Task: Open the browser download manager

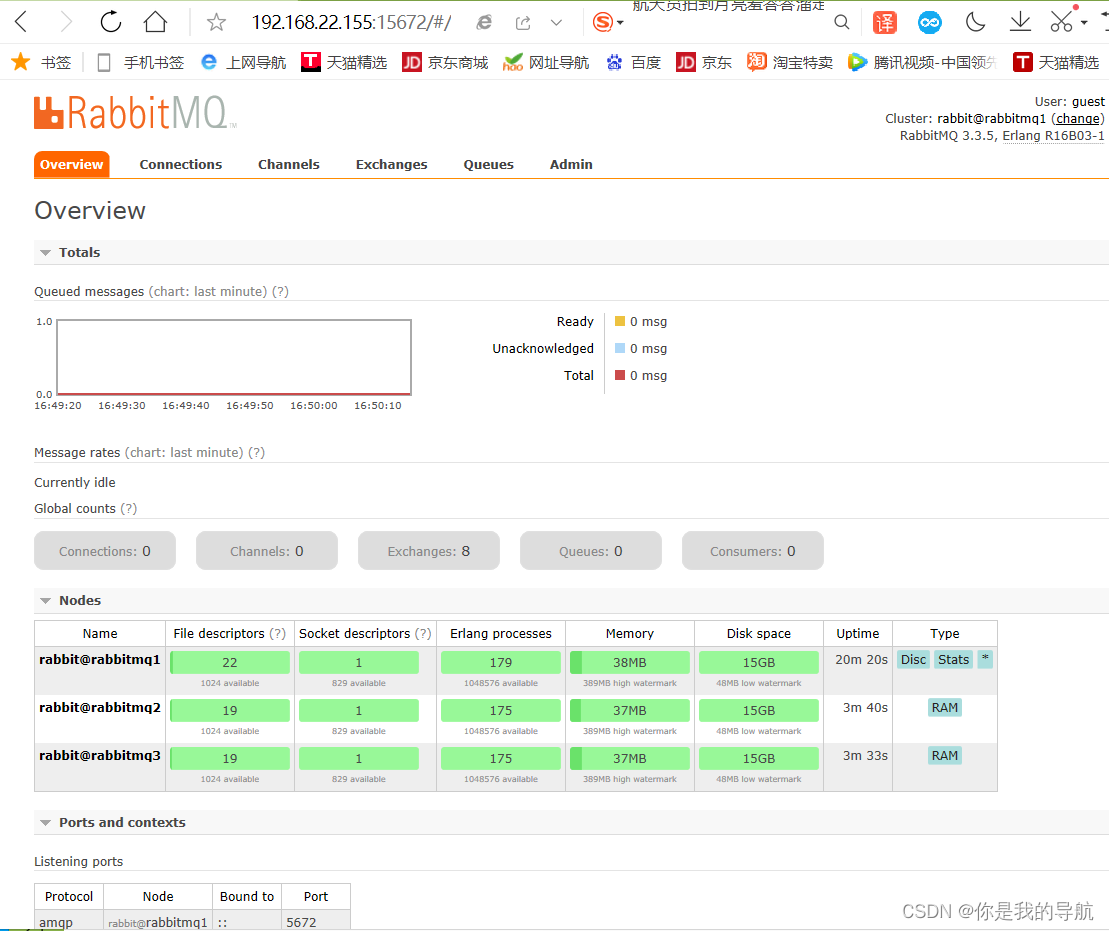Action: (x=1019, y=21)
